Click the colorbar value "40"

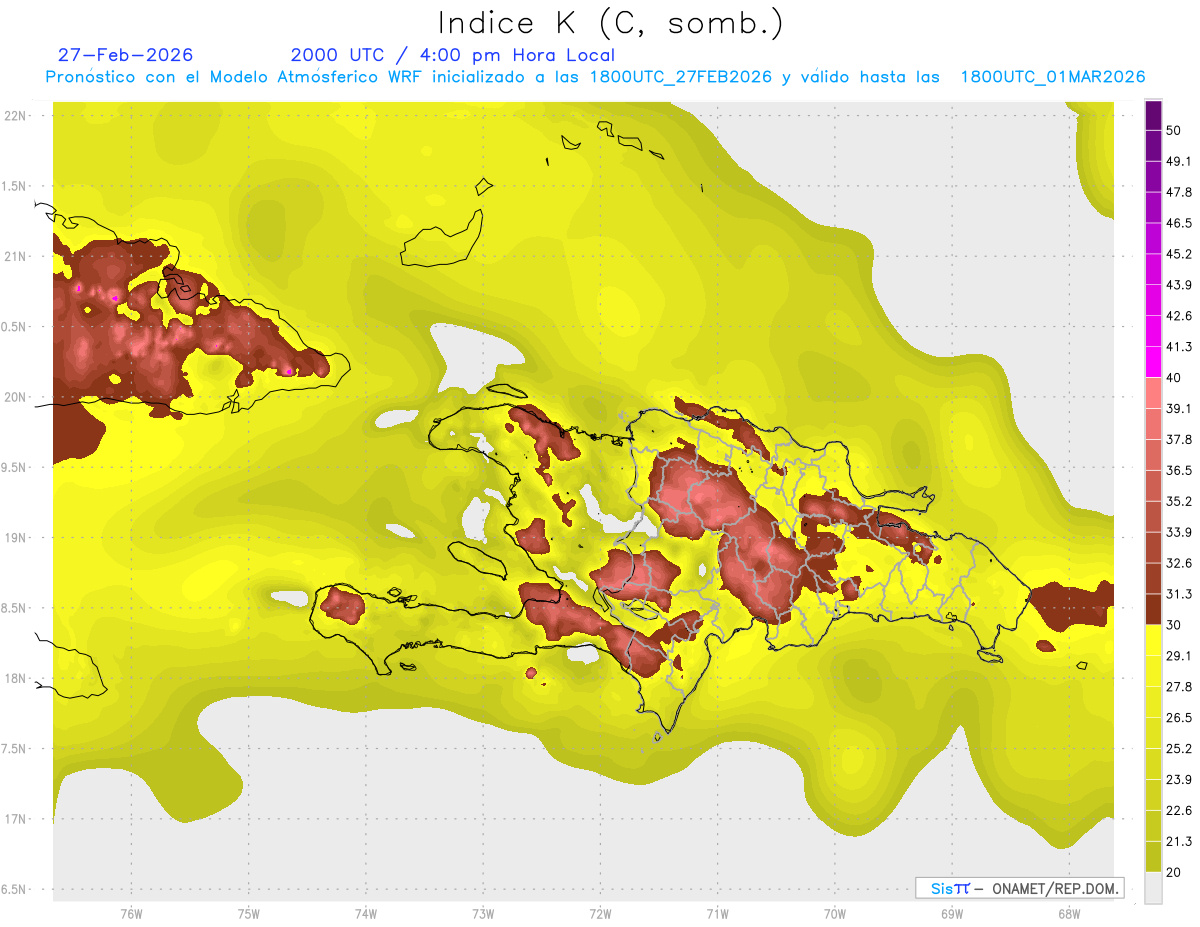(x=1174, y=378)
